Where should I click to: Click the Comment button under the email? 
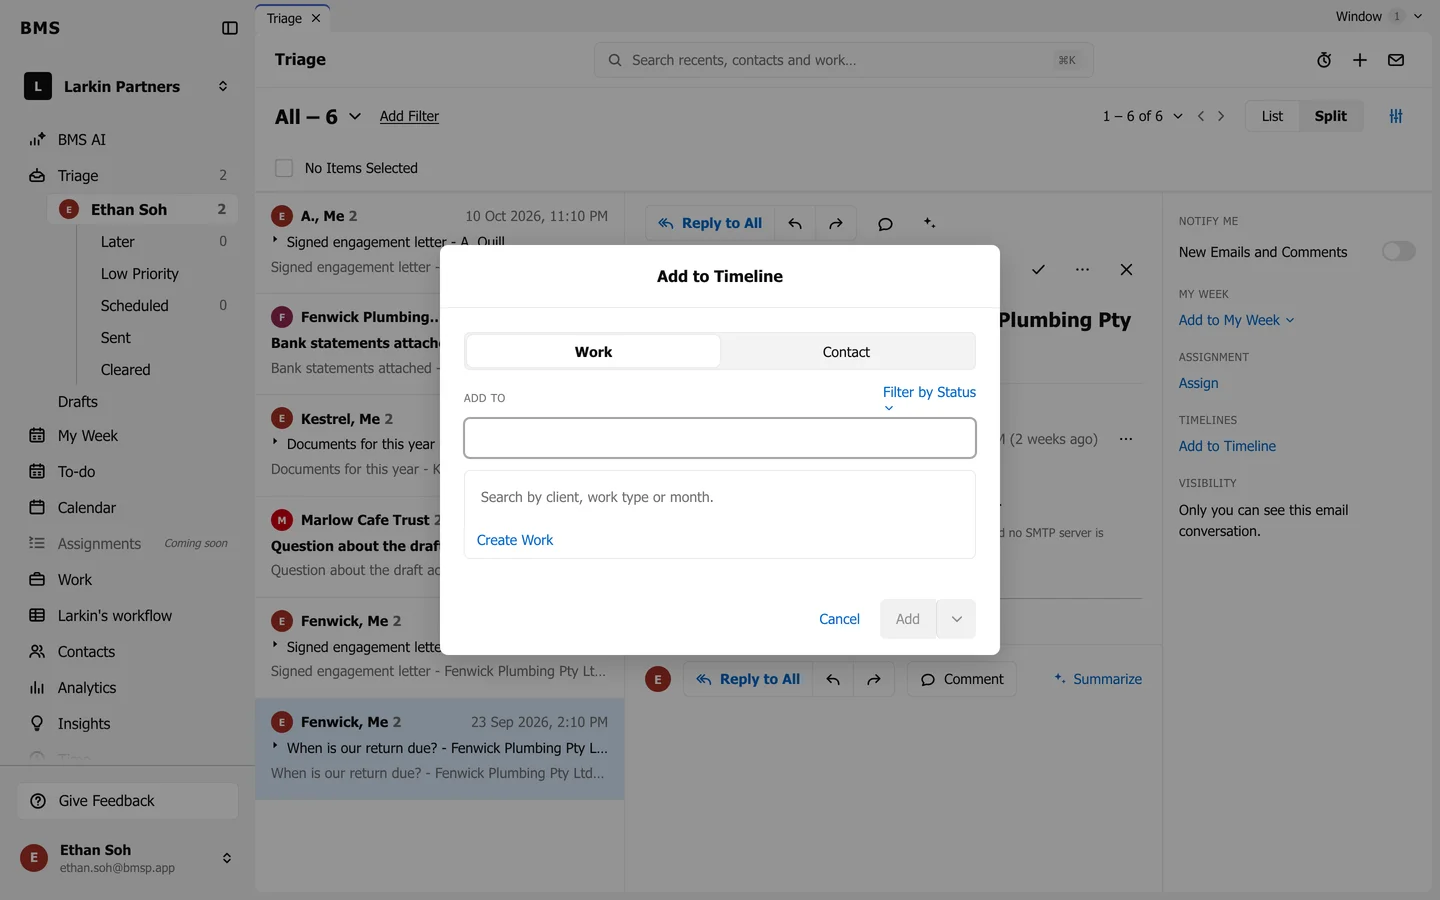(x=962, y=679)
